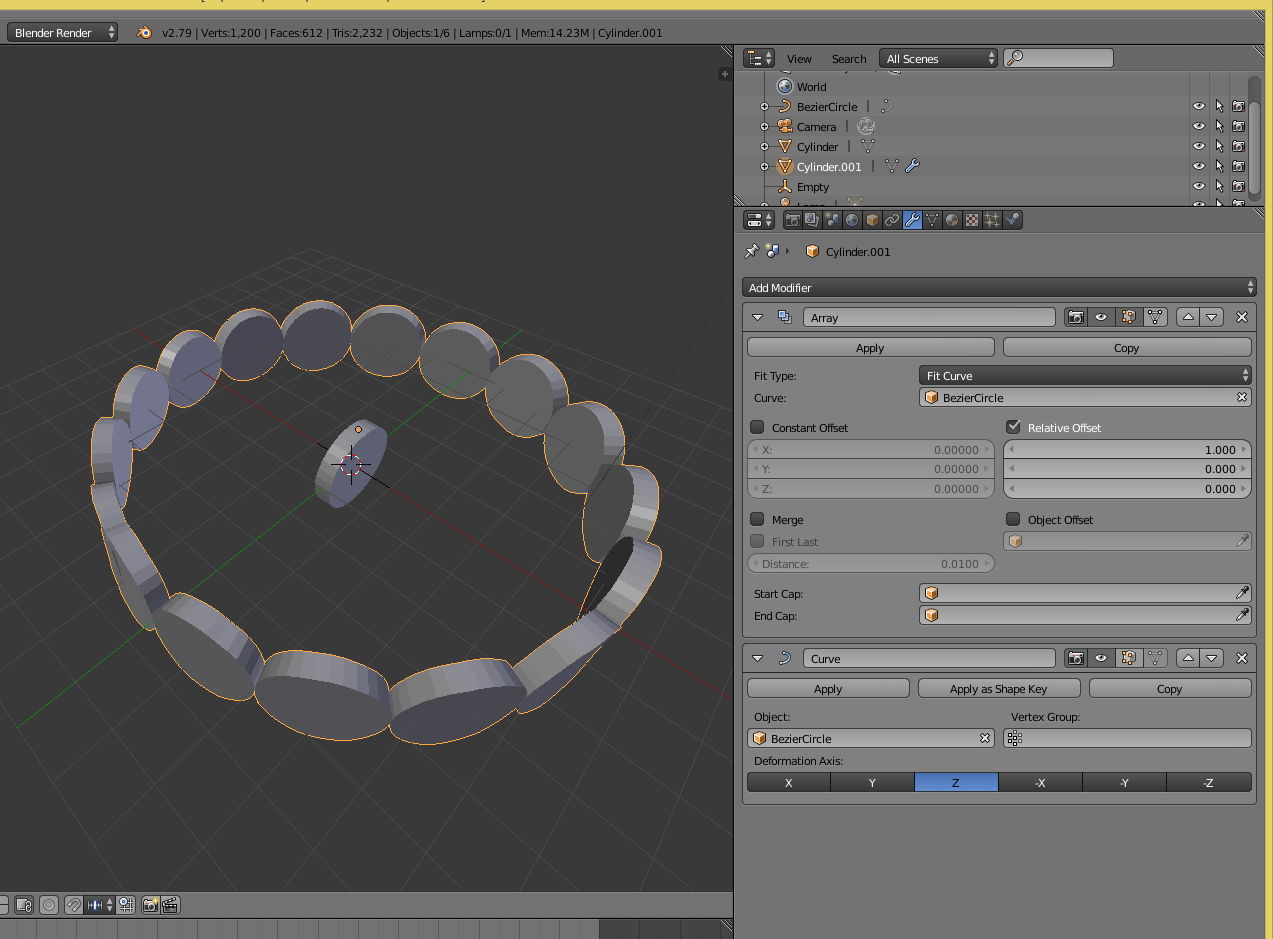Toggle Curve modifier edit mode display button

pos(1128,658)
